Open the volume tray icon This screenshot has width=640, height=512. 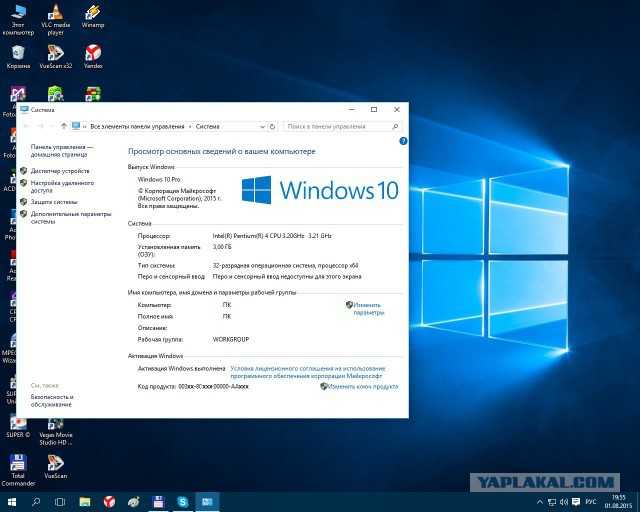[564, 502]
